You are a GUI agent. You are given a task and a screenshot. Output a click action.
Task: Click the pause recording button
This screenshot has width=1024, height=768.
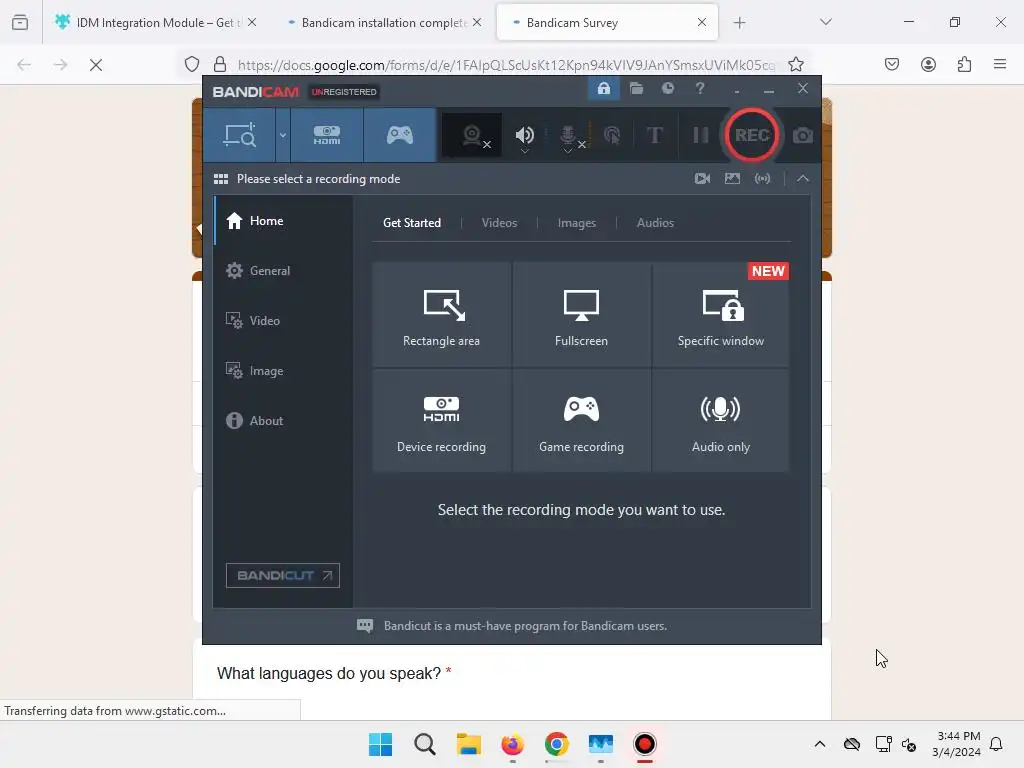click(700, 135)
